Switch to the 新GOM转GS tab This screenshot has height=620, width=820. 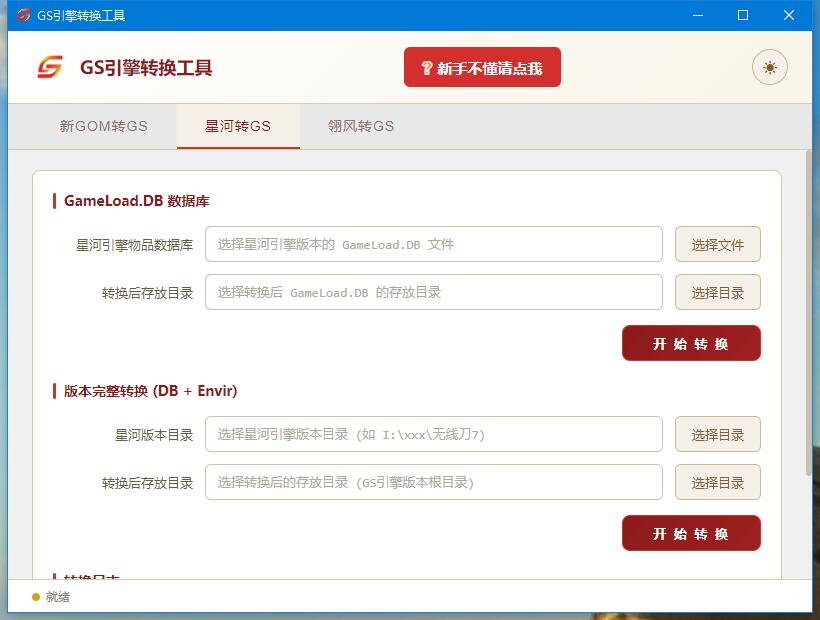104,126
